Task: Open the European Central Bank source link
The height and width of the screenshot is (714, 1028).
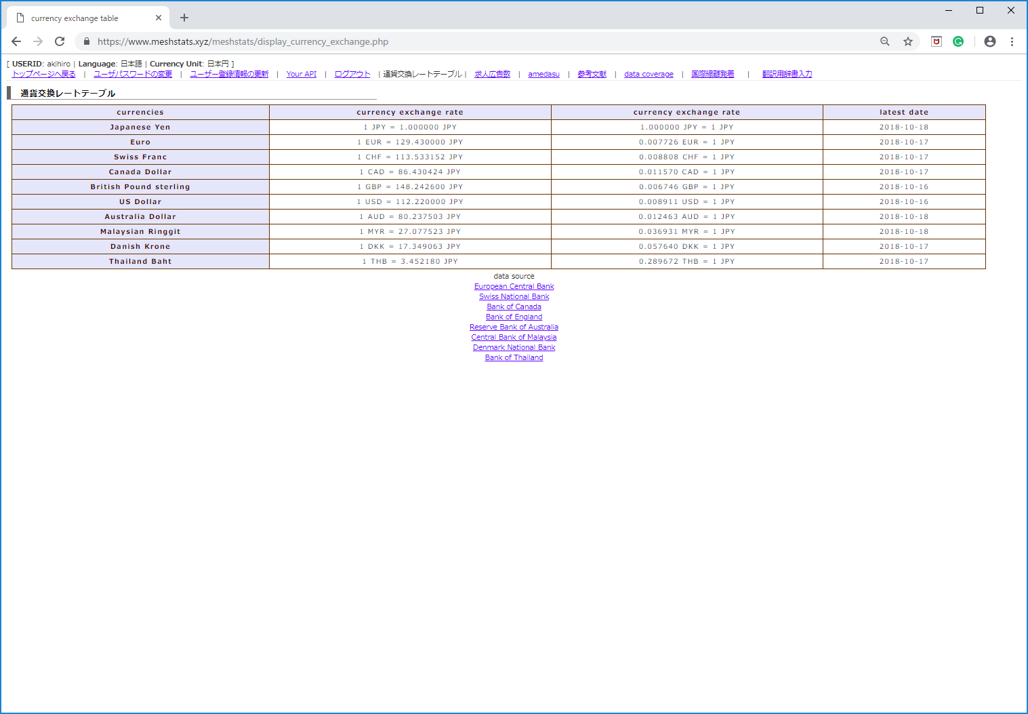Action: click(514, 287)
